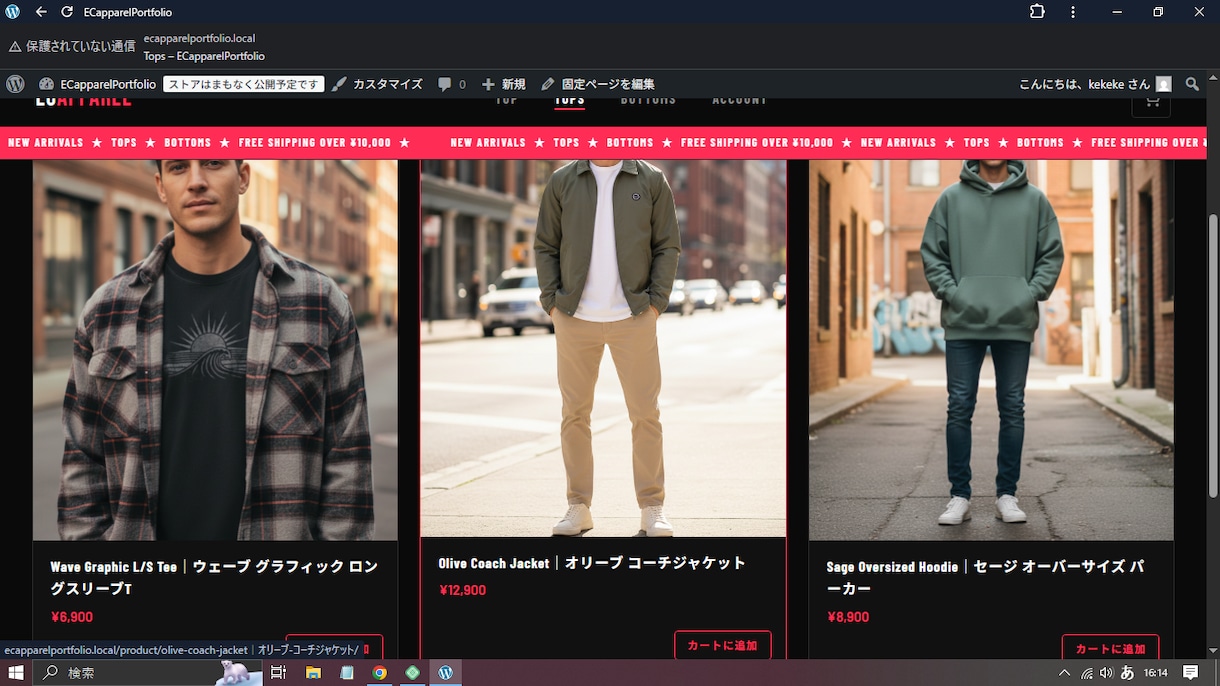
Task: Click the not-secure warning triangle icon
Action: pos(15,46)
